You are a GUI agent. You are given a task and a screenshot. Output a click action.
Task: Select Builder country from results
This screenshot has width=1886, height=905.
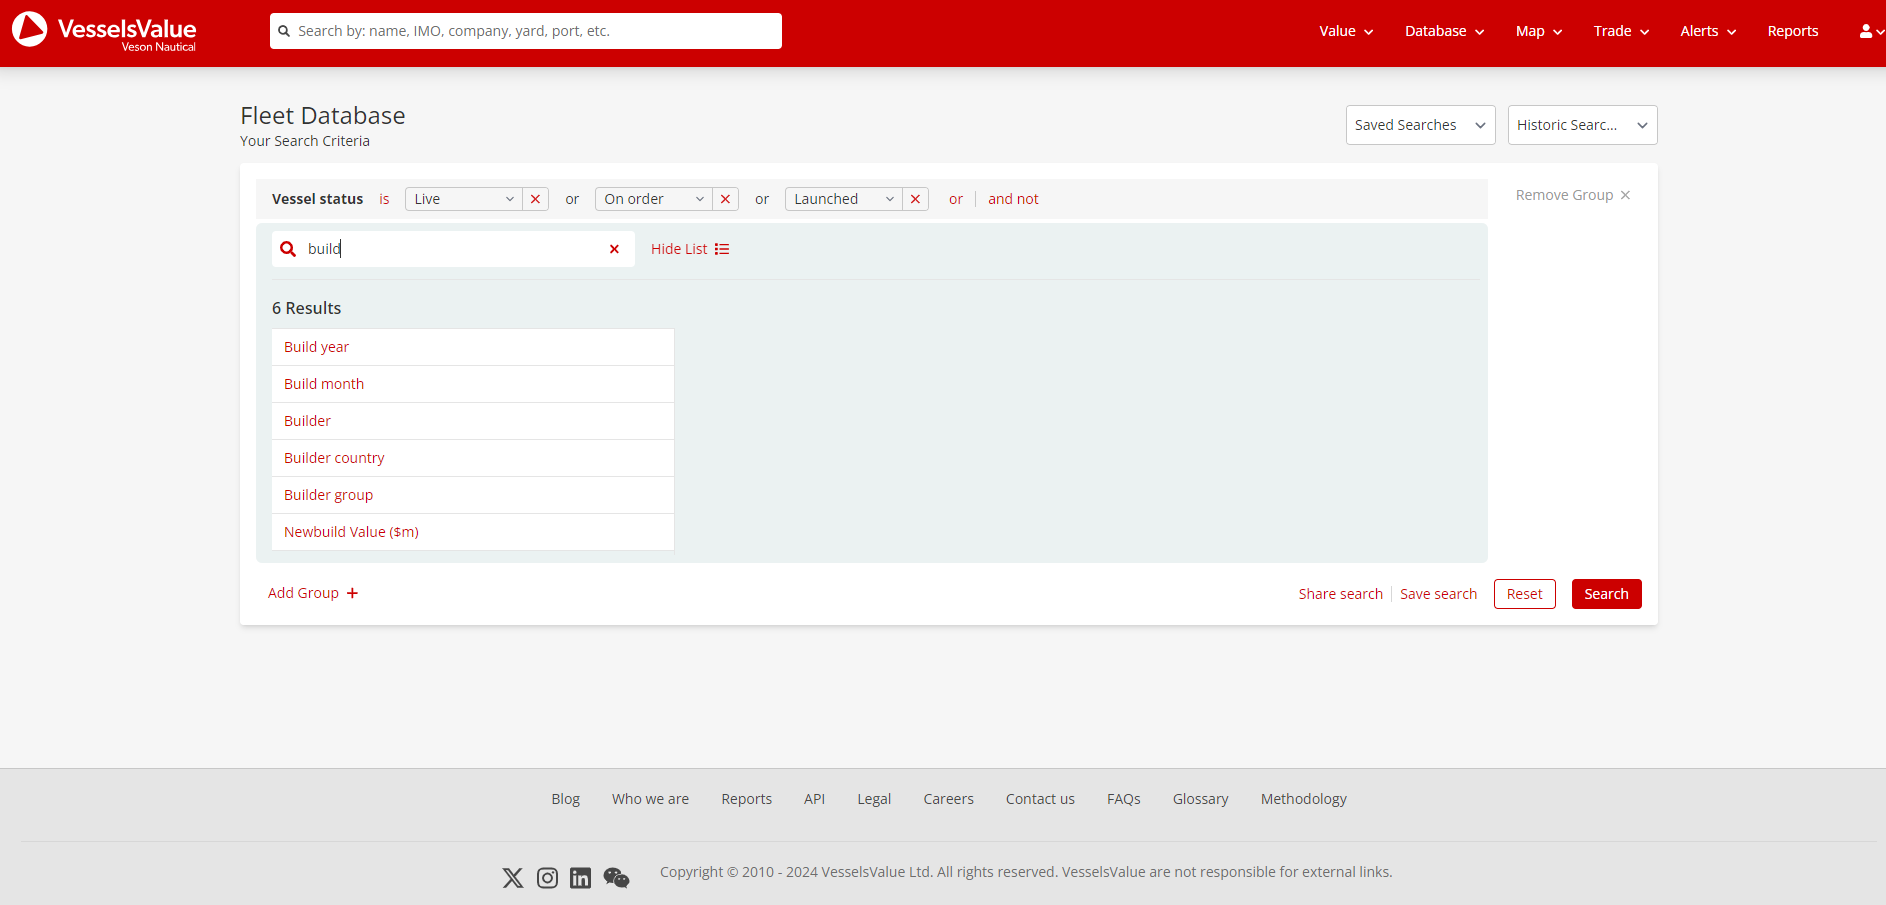click(x=334, y=458)
